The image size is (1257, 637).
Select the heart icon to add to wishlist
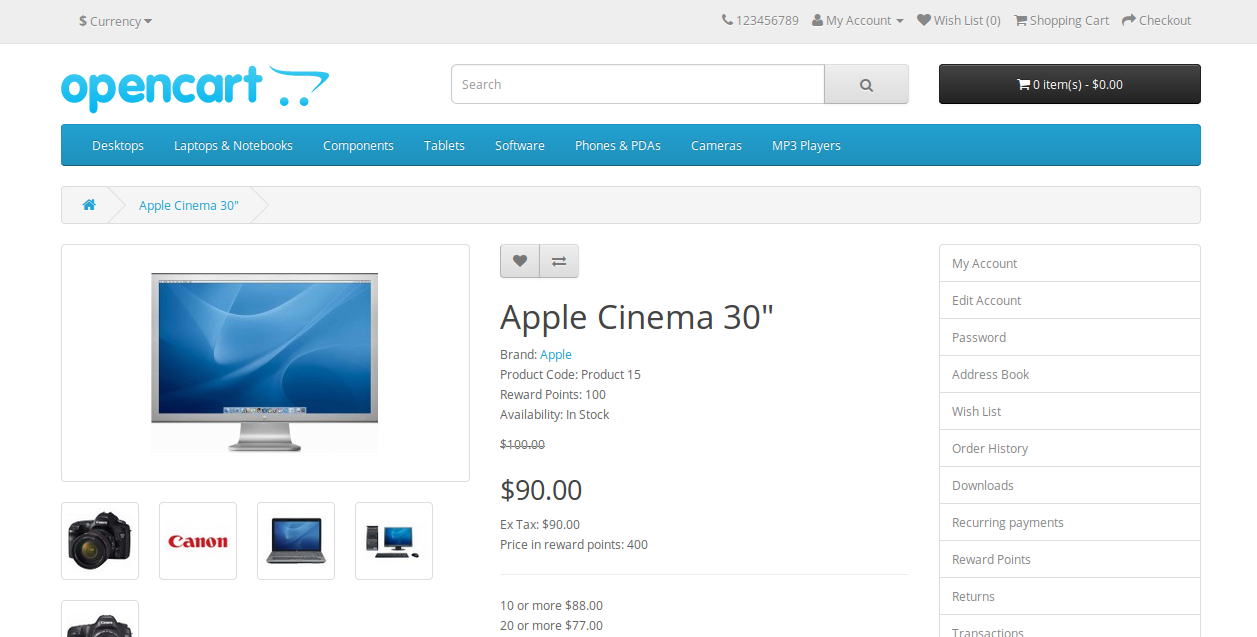pos(520,261)
